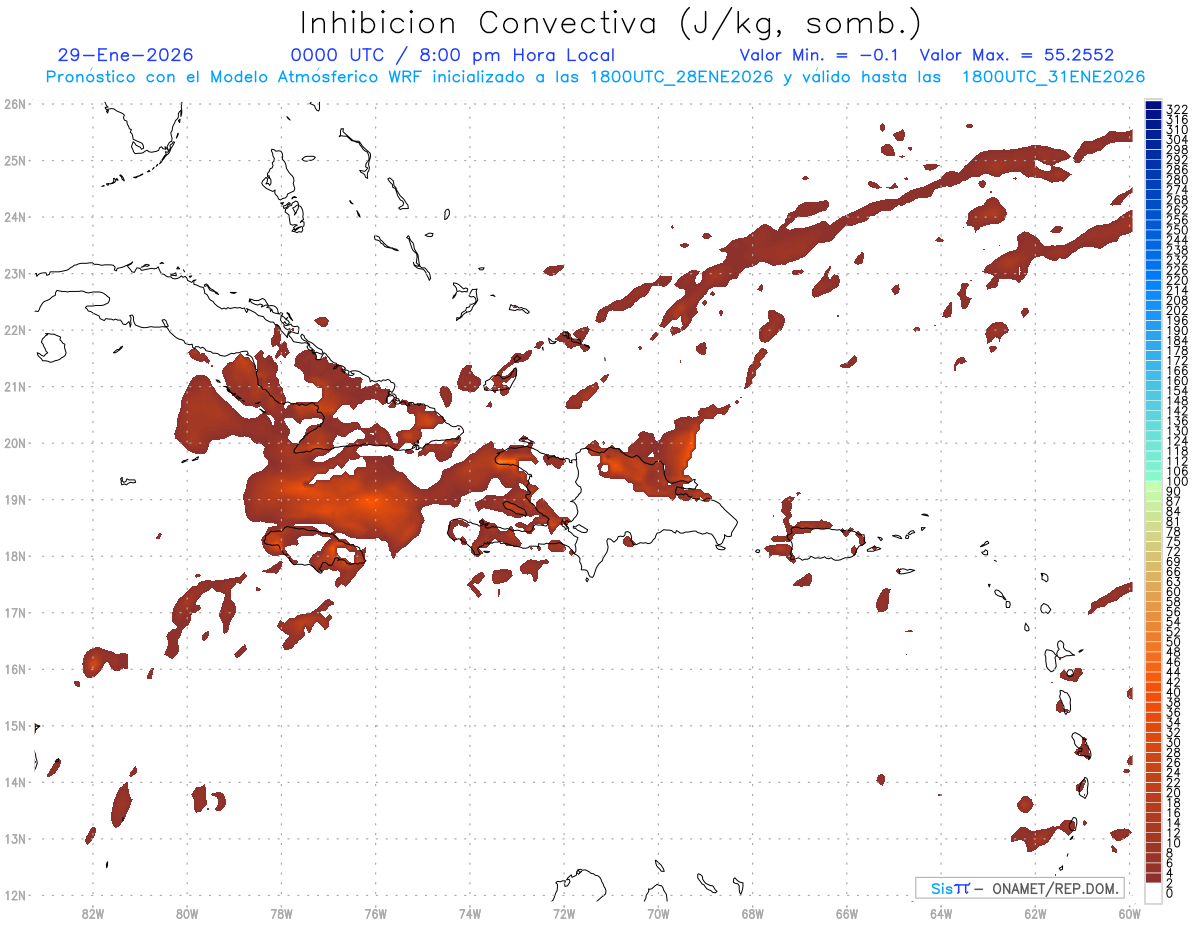Click the "72W" longitude label
1200x927 pixels.
(564, 913)
